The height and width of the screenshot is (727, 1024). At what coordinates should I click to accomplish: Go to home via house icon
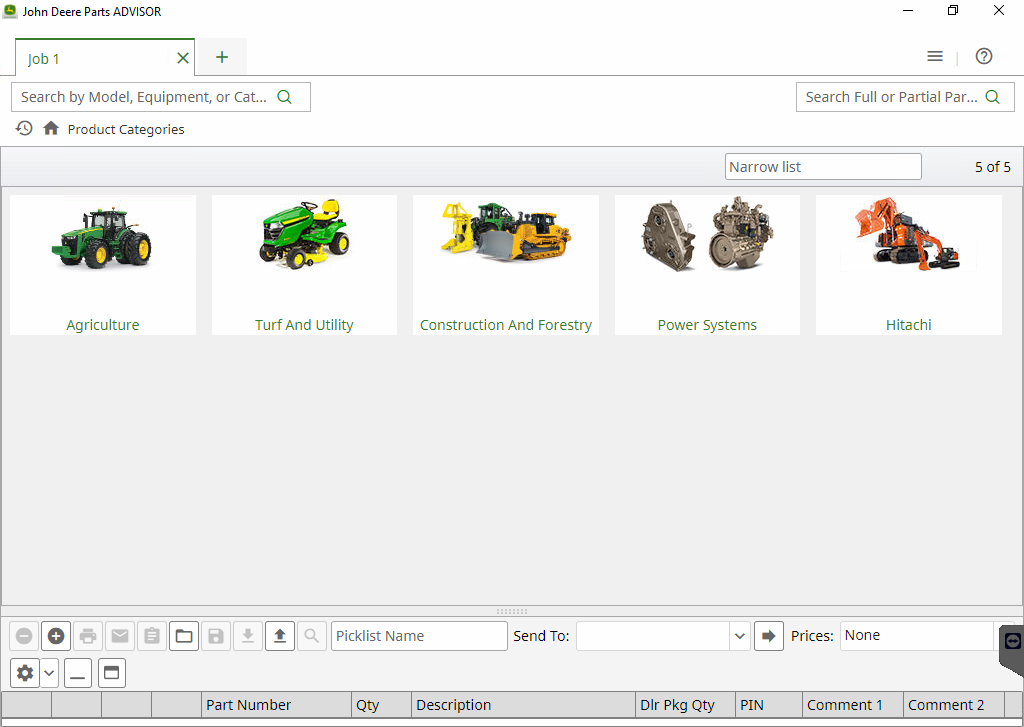coord(51,129)
